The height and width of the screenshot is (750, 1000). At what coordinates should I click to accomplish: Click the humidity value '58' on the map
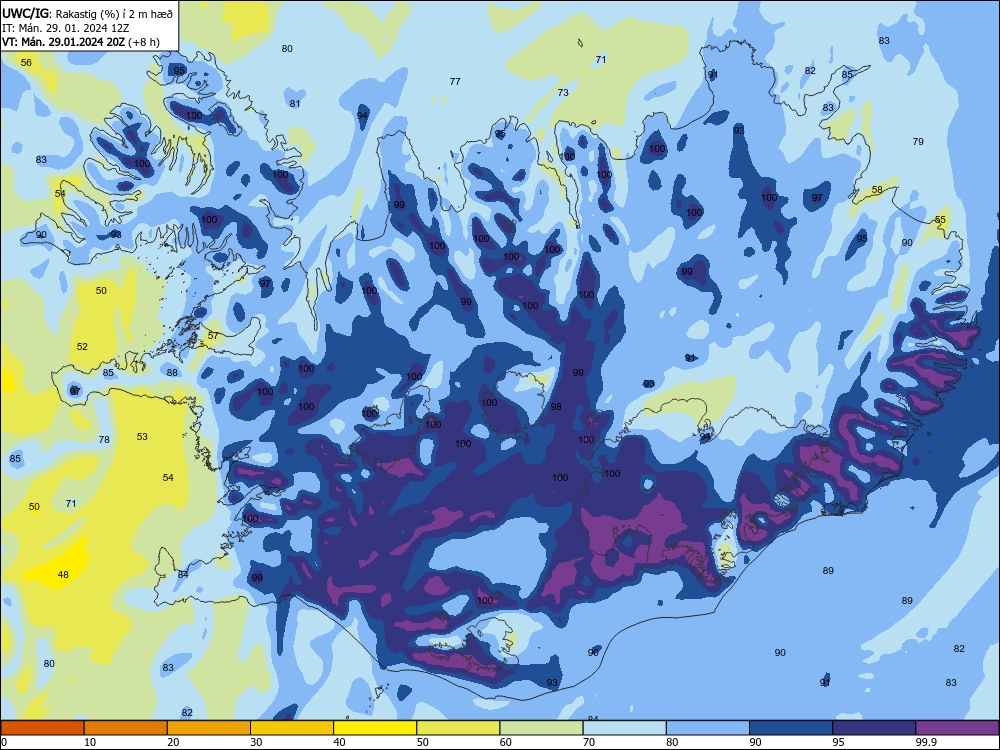pos(878,190)
